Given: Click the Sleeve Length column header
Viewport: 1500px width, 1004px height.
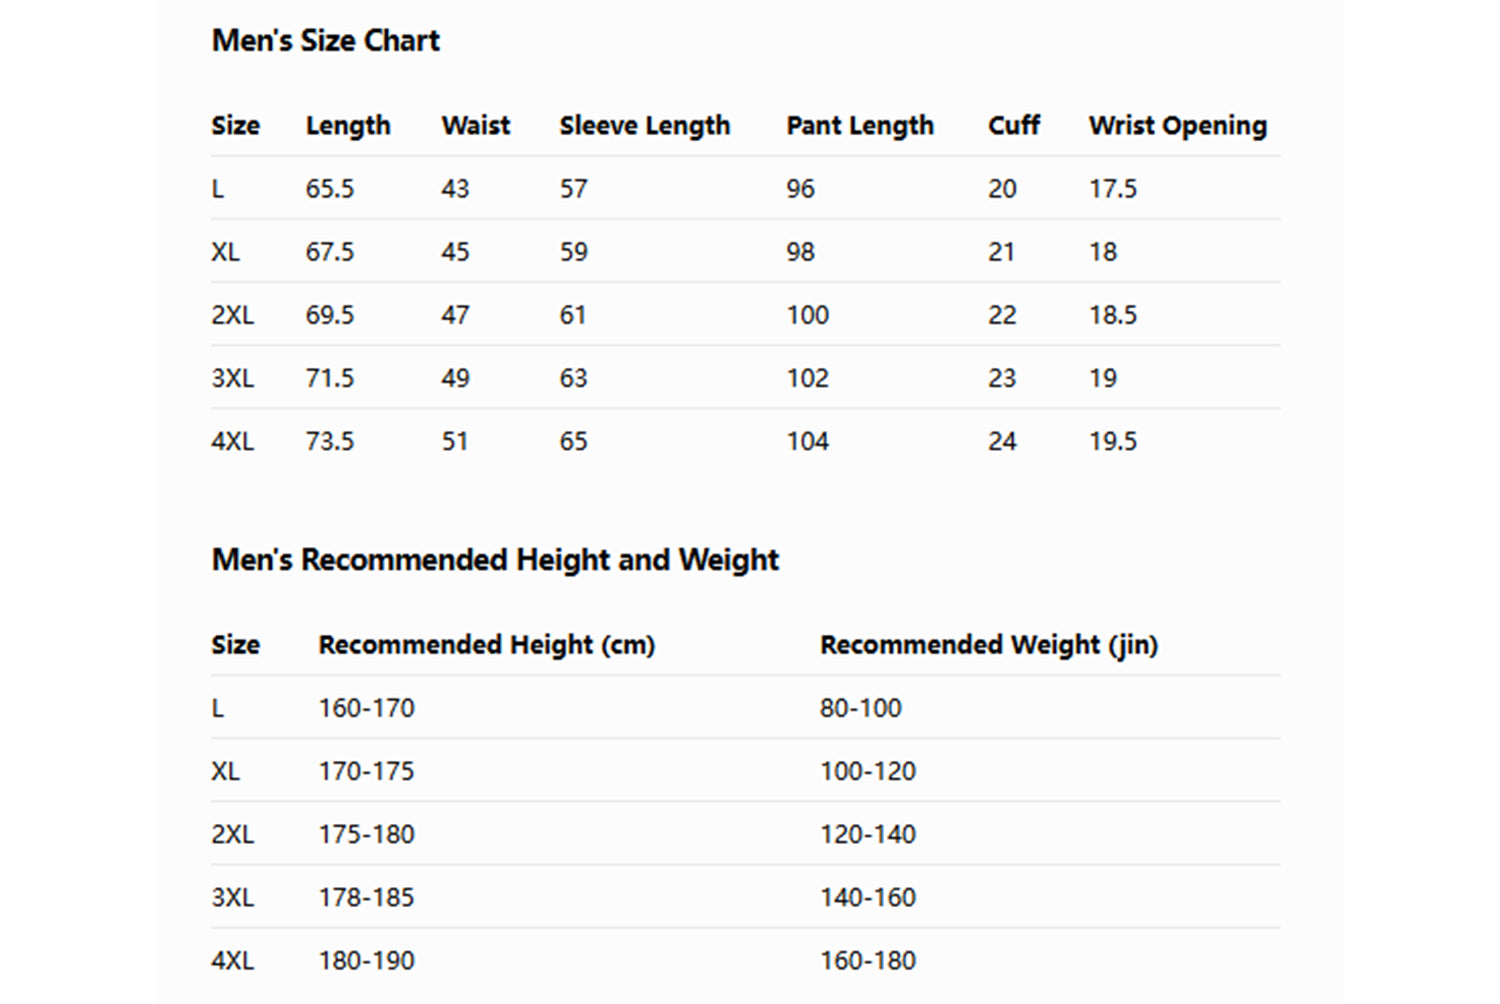Looking at the screenshot, I should 644,126.
